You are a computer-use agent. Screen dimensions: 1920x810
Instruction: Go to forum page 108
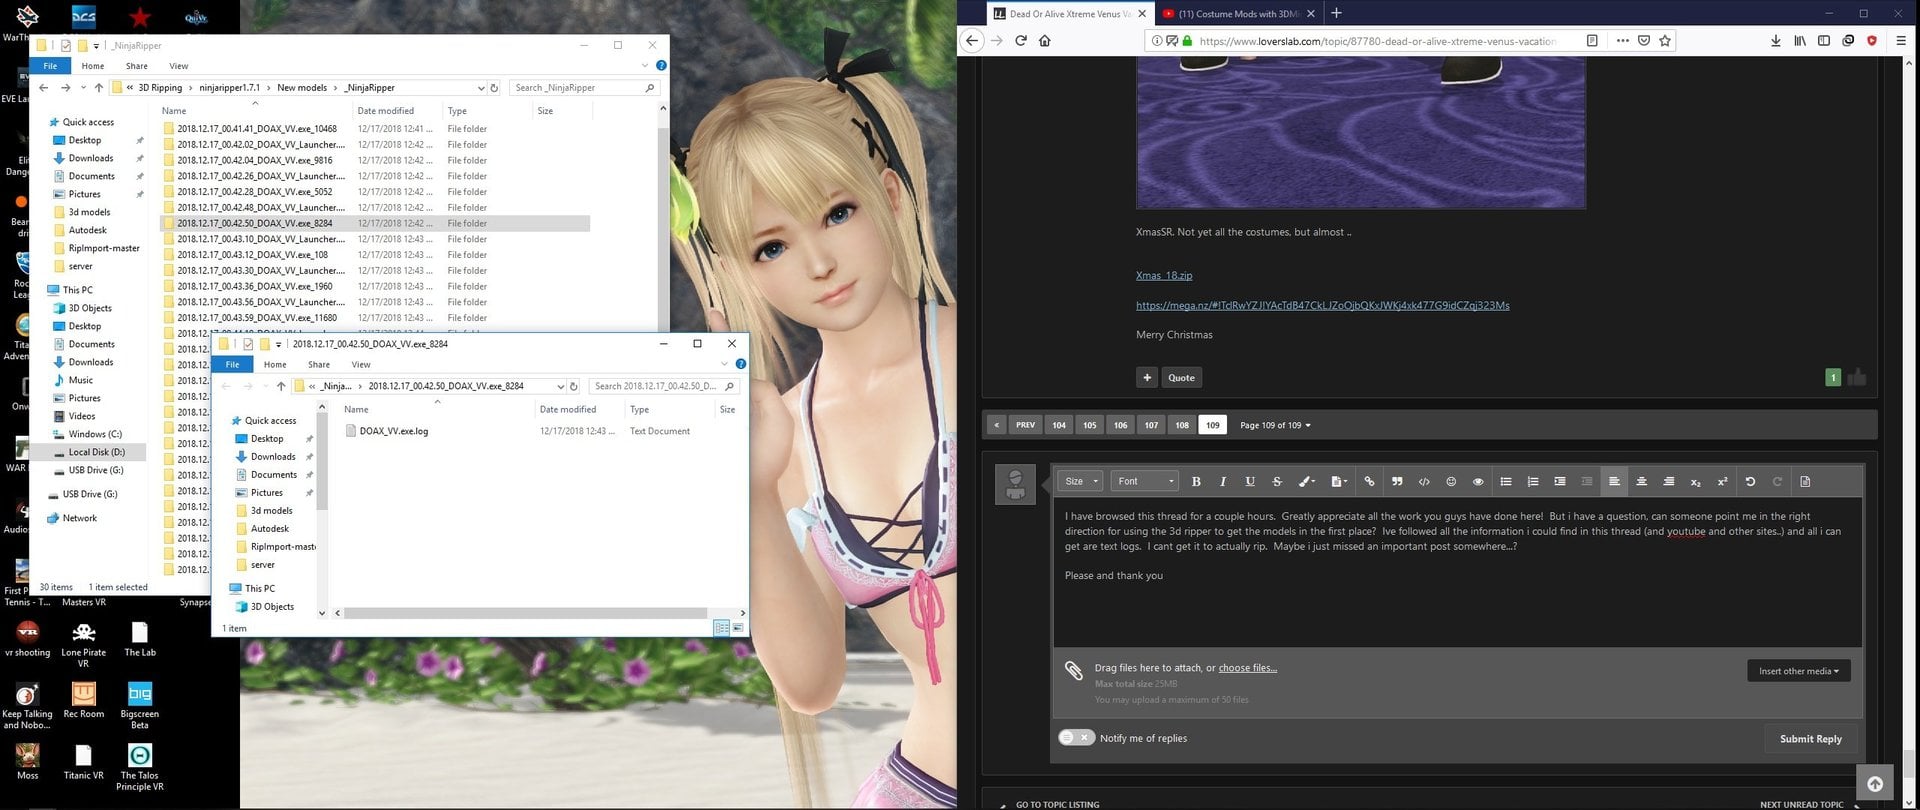pos(1182,426)
